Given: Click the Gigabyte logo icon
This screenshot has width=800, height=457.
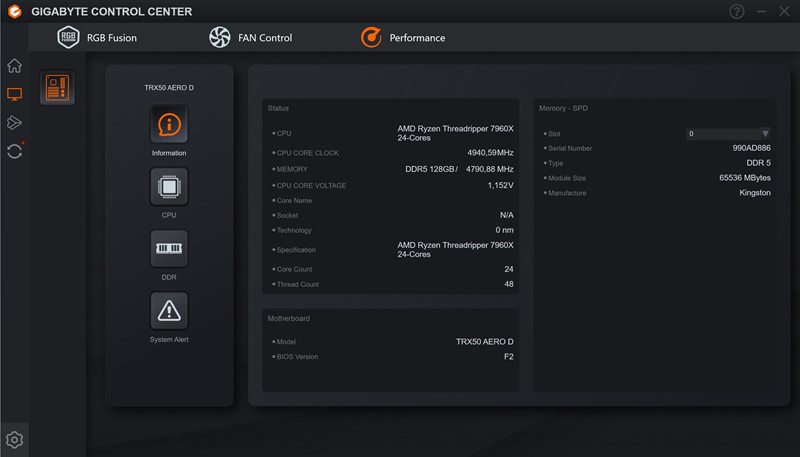Looking at the screenshot, I should [x=15, y=11].
